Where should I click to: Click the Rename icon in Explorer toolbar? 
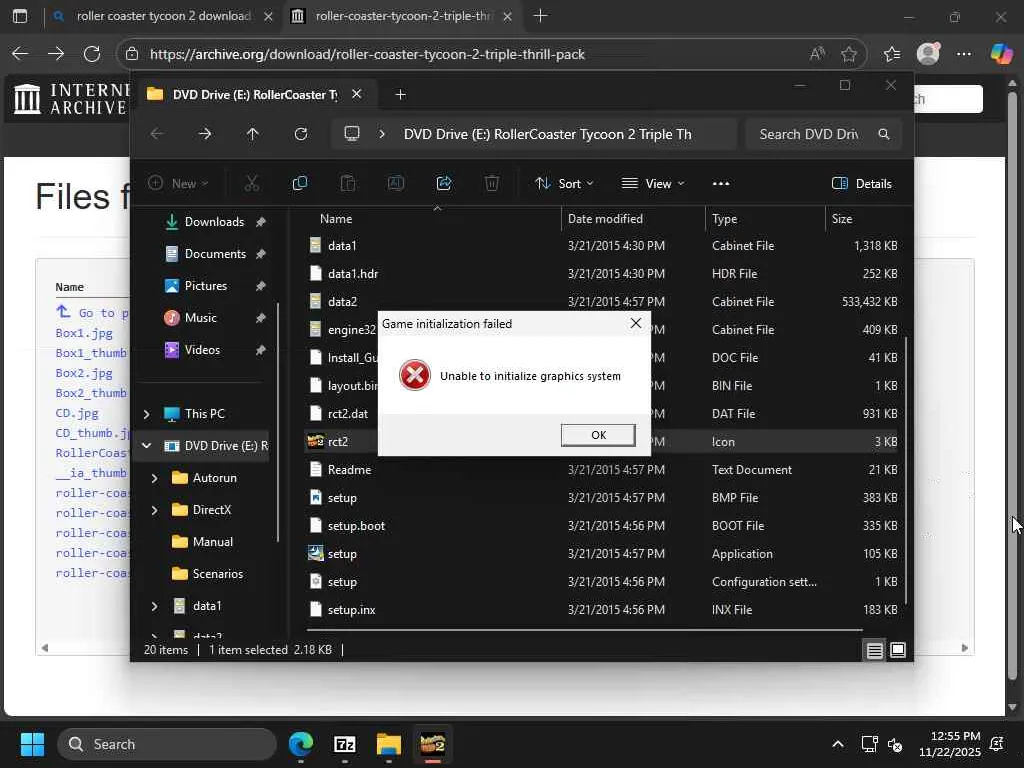tap(396, 184)
